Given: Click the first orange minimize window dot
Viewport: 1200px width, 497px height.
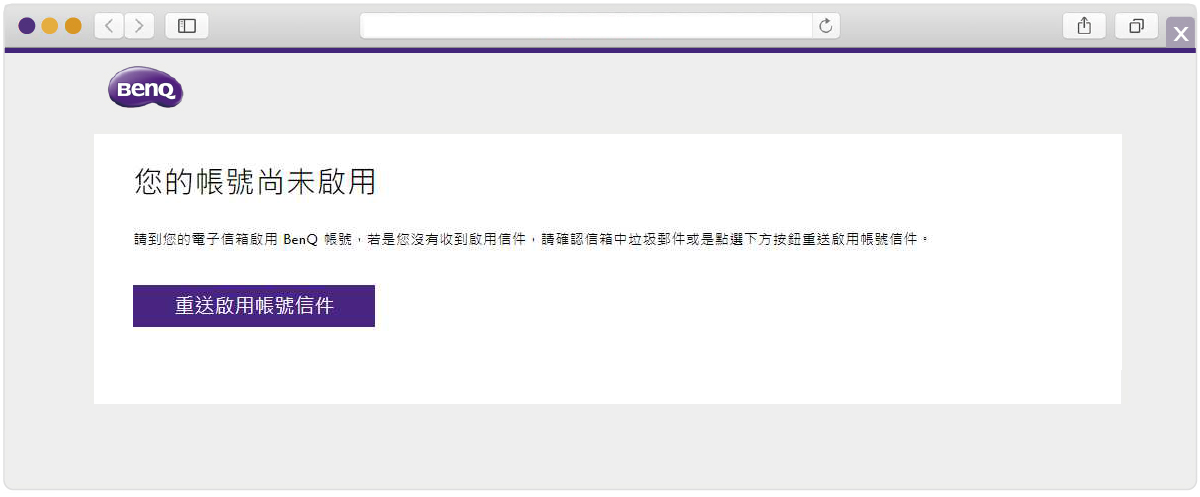Looking at the screenshot, I should pyautogui.click(x=50, y=26).
